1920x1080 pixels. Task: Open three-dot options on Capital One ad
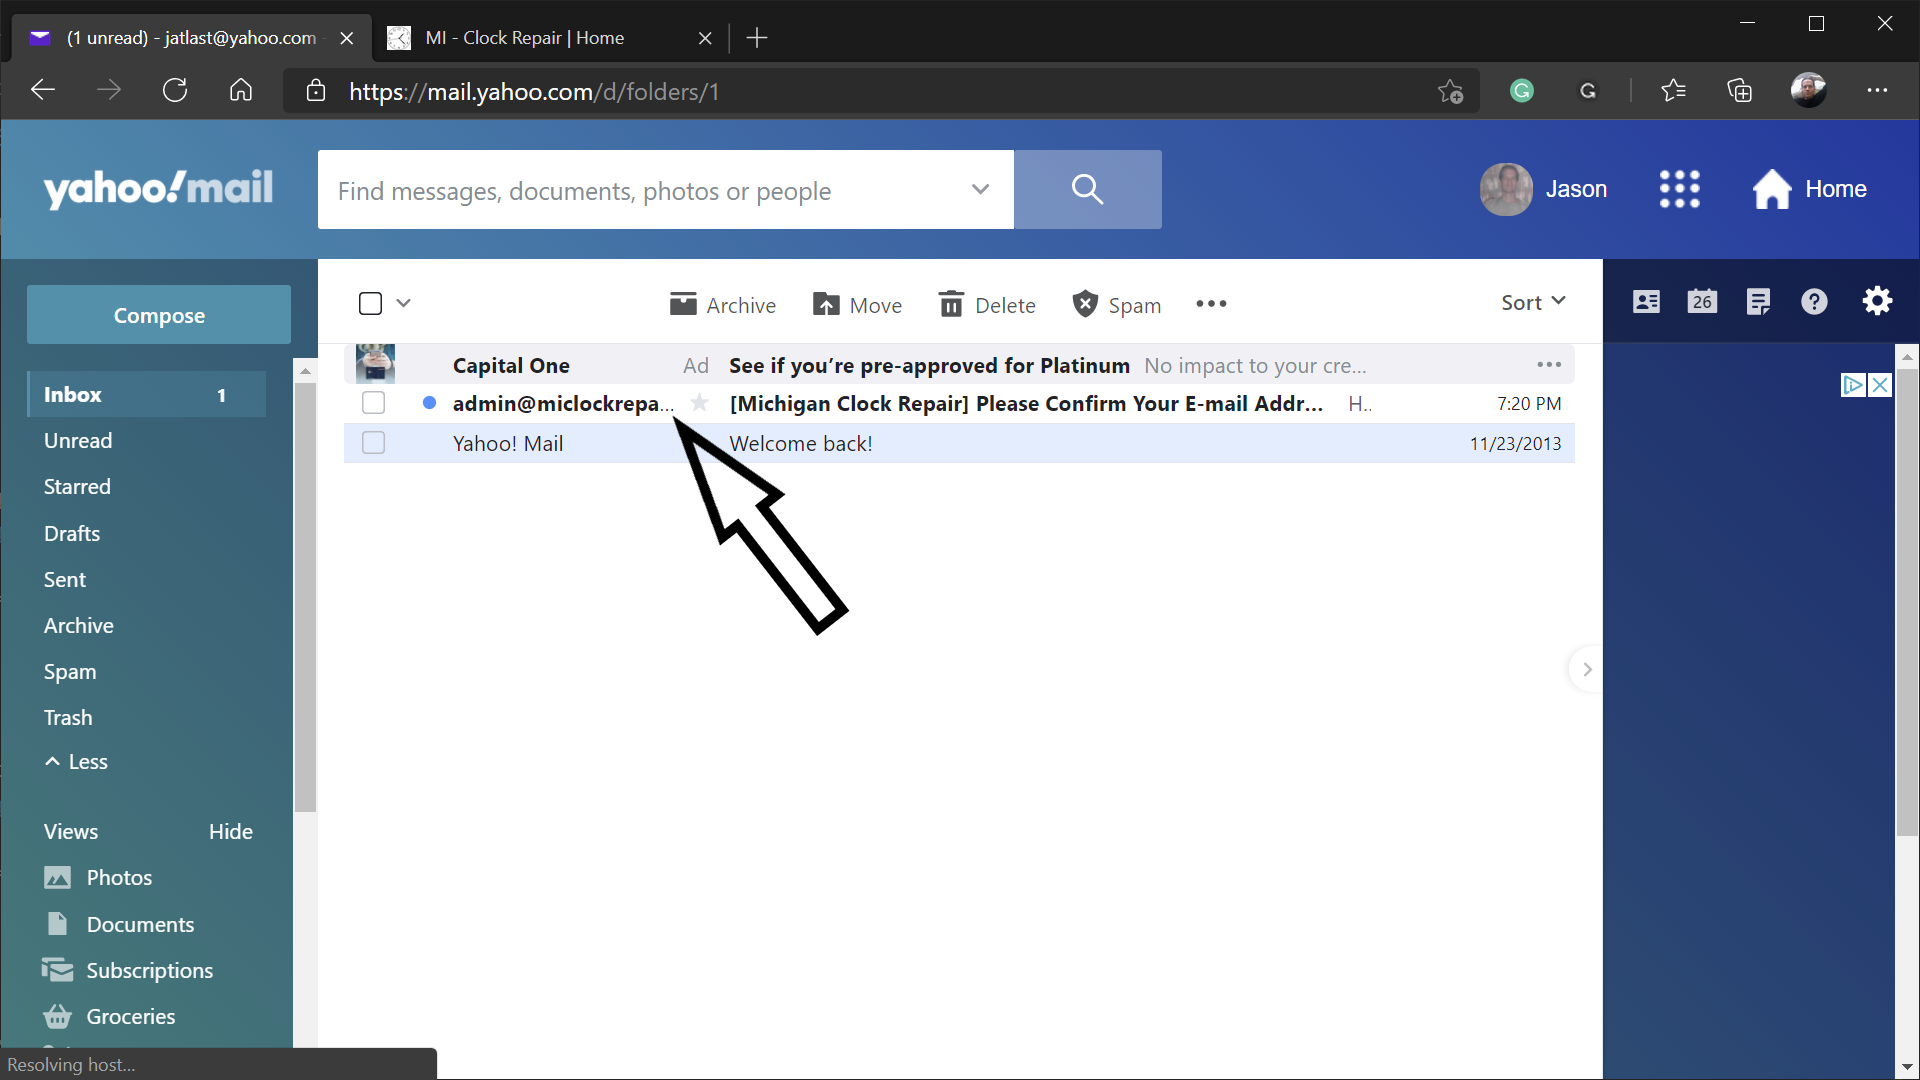tap(1549, 365)
